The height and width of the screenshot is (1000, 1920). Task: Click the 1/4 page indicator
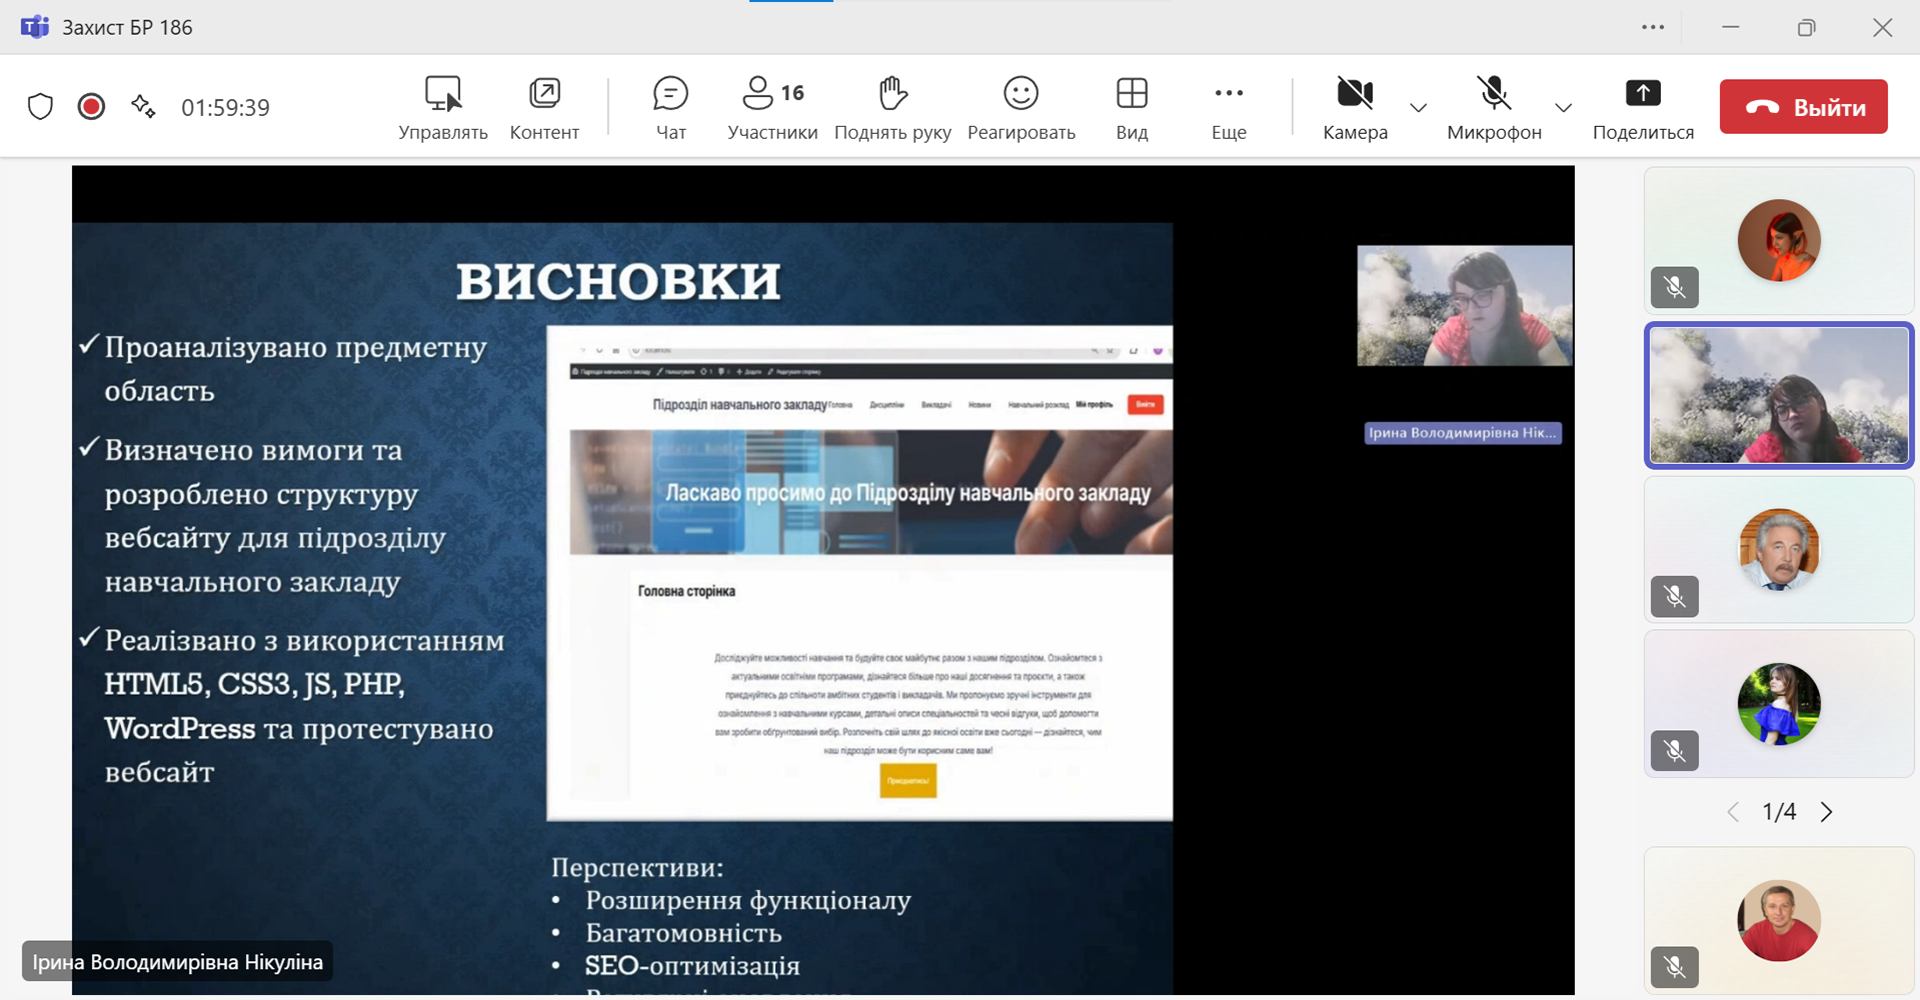pyautogui.click(x=1779, y=812)
